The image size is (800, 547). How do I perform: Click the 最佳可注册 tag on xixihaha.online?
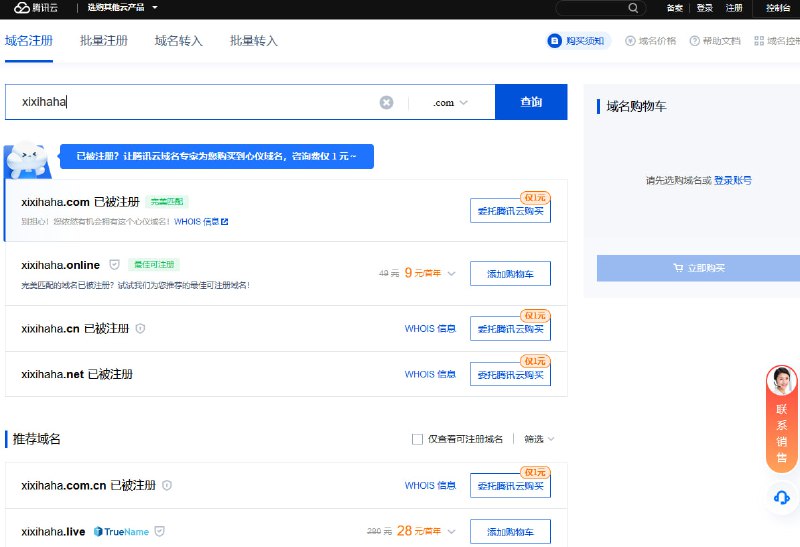154,265
